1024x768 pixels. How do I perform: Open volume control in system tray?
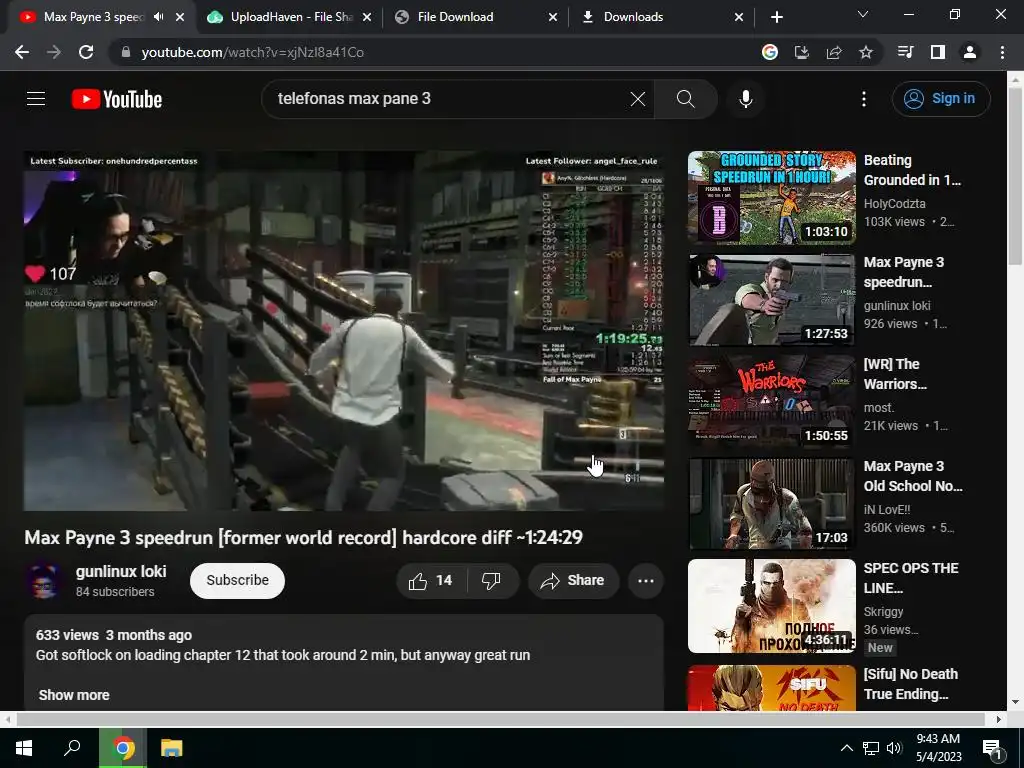coord(894,748)
